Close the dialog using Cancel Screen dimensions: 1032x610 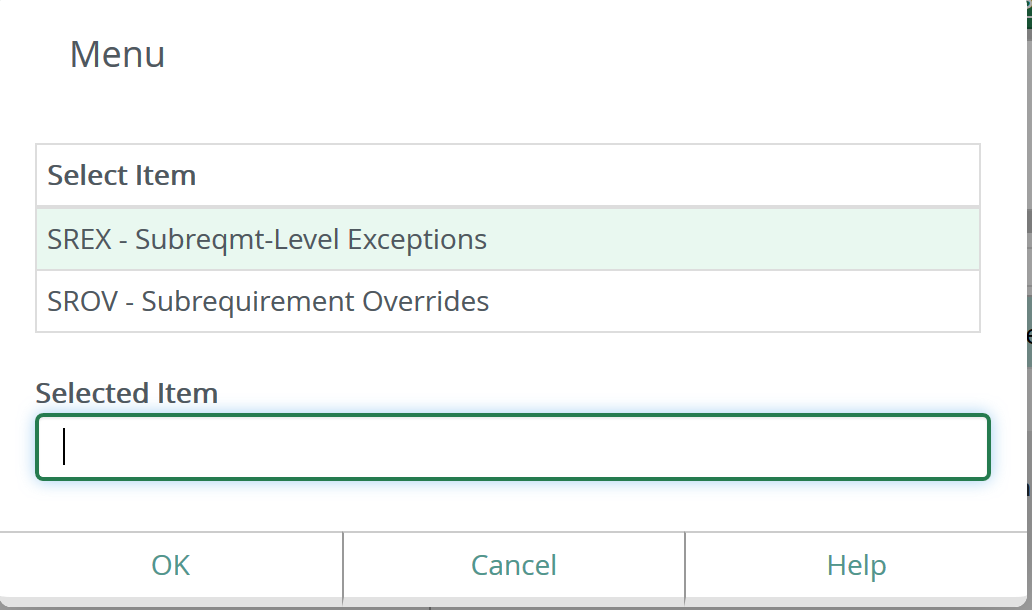click(x=513, y=565)
